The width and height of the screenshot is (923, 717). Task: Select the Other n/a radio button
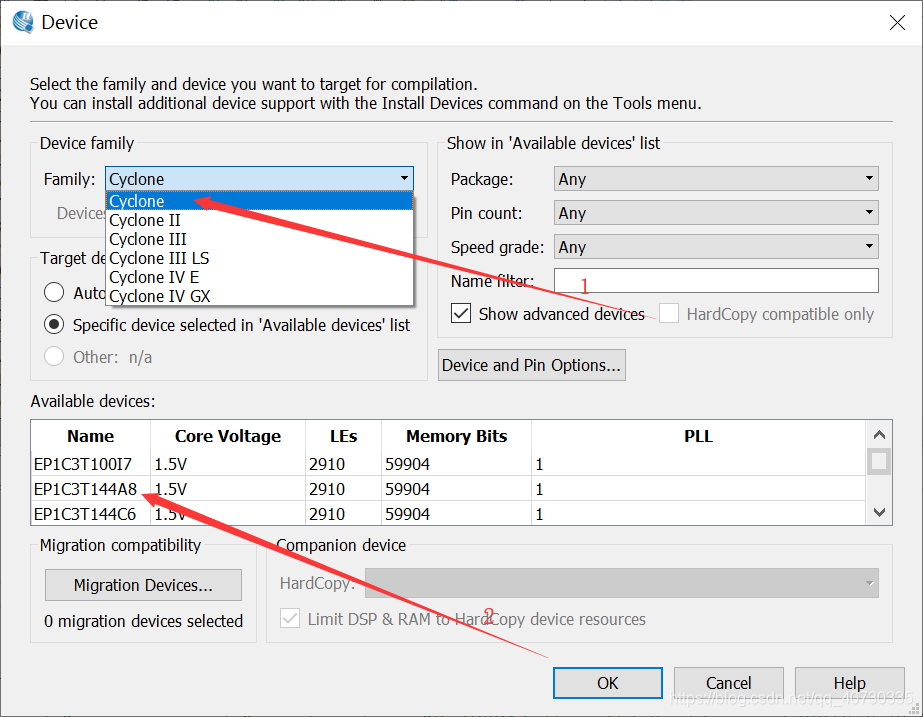[x=54, y=356]
